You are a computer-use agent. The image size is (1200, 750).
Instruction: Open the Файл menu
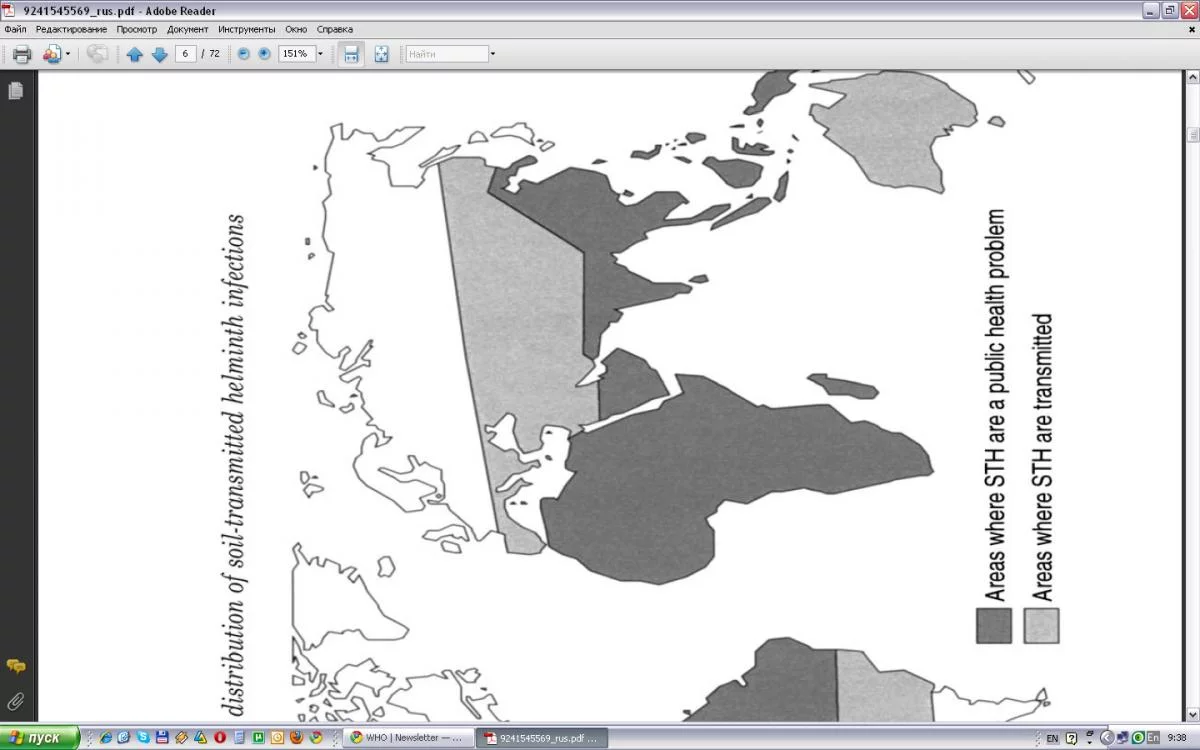[15, 29]
